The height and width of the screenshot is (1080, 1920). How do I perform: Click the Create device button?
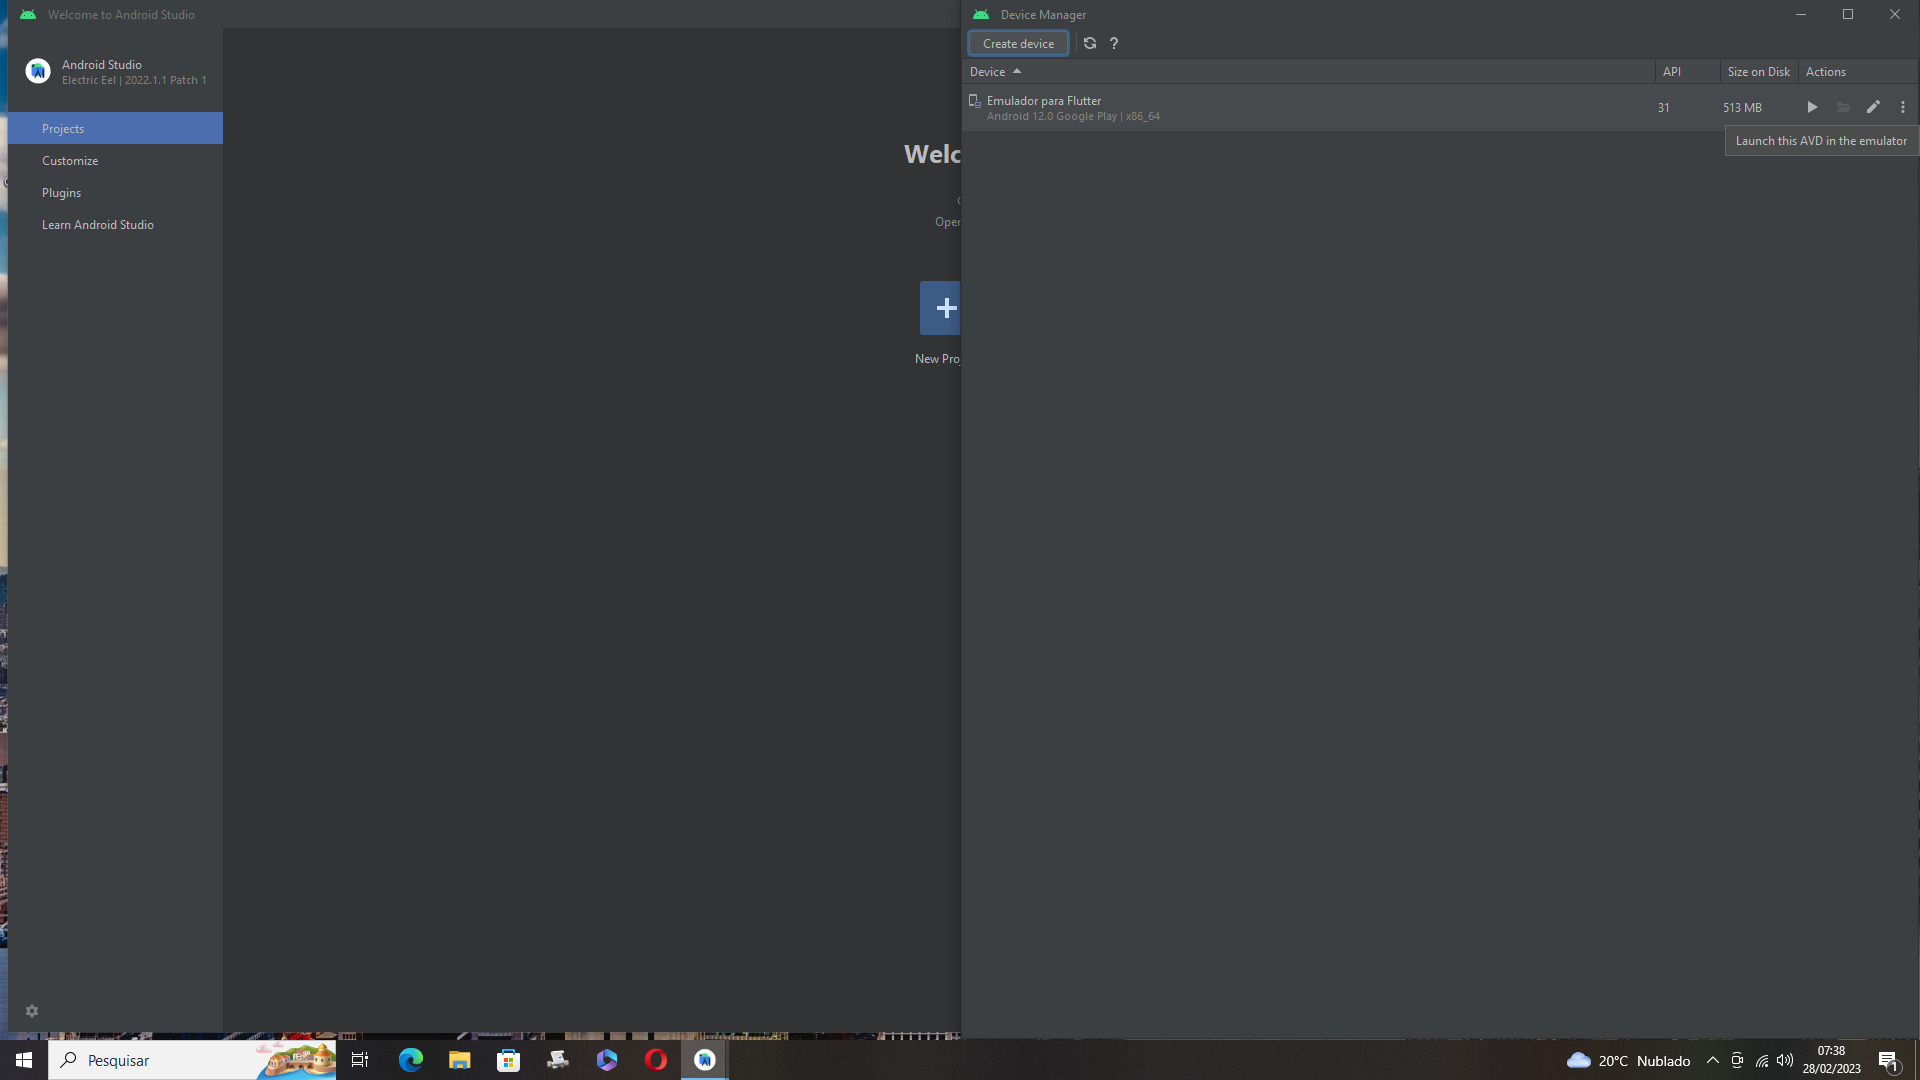1018,43
